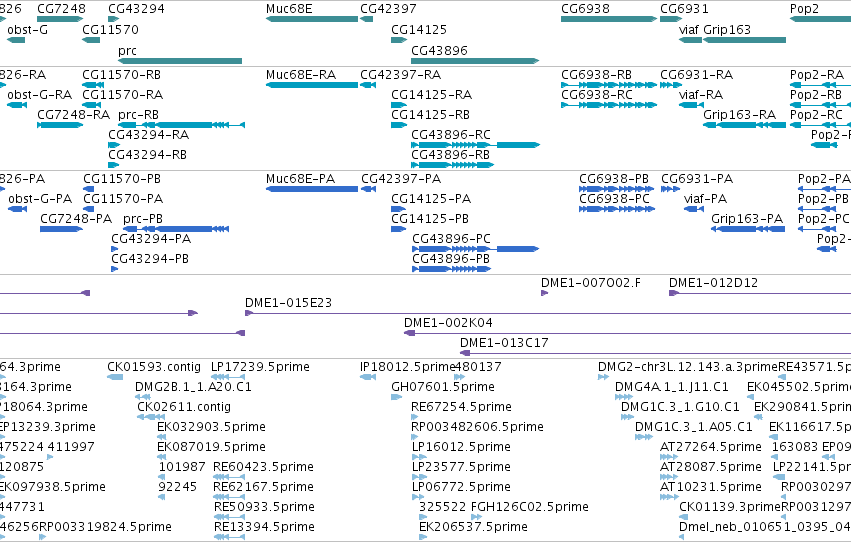The width and height of the screenshot is (851, 542).
Task: Select the CG43896-PC protein label
Action: pos(452,239)
